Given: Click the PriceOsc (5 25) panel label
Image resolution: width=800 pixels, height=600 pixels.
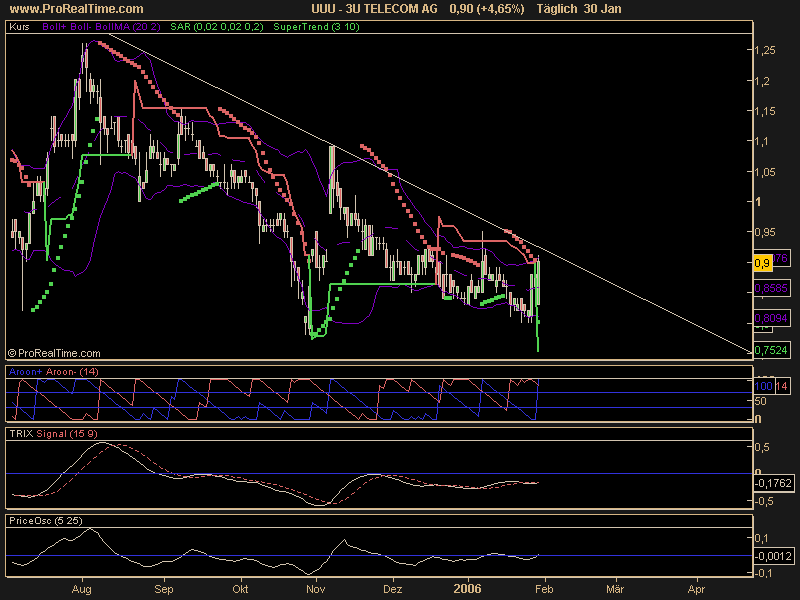Looking at the screenshot, I should coord(45,520).
